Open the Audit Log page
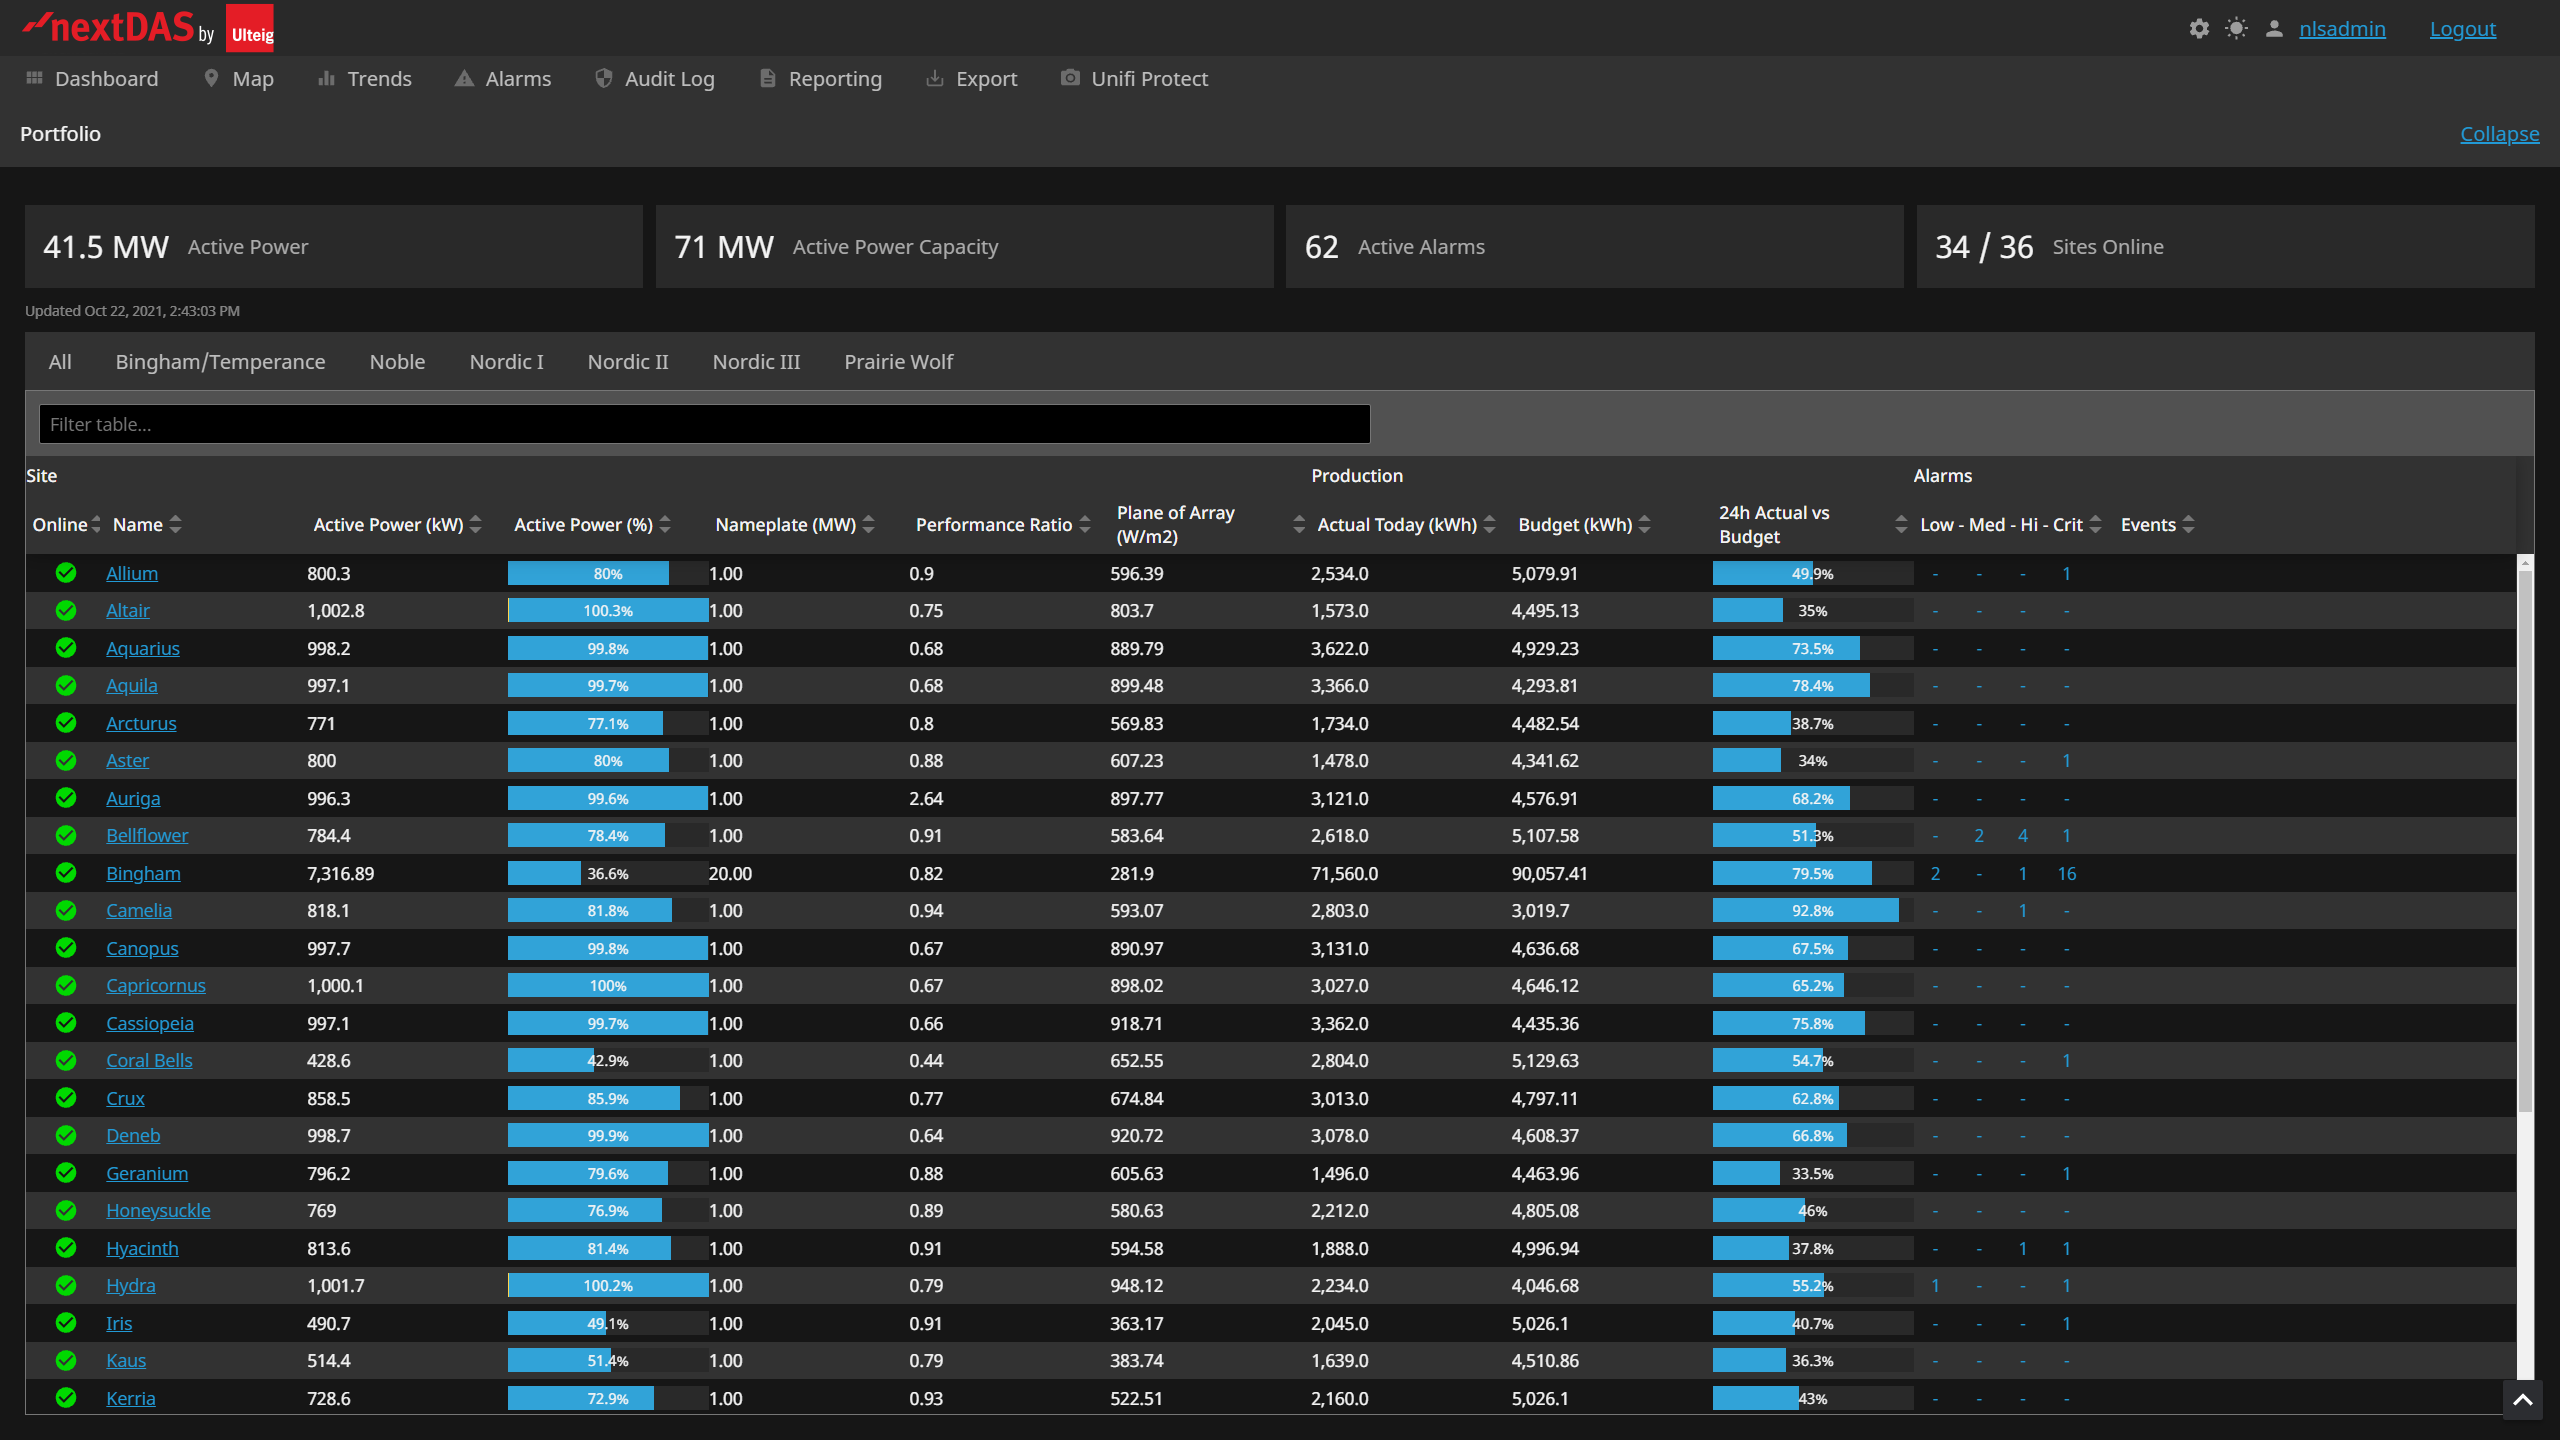This screenshot has height=1440, width=2560. [655, 78]
